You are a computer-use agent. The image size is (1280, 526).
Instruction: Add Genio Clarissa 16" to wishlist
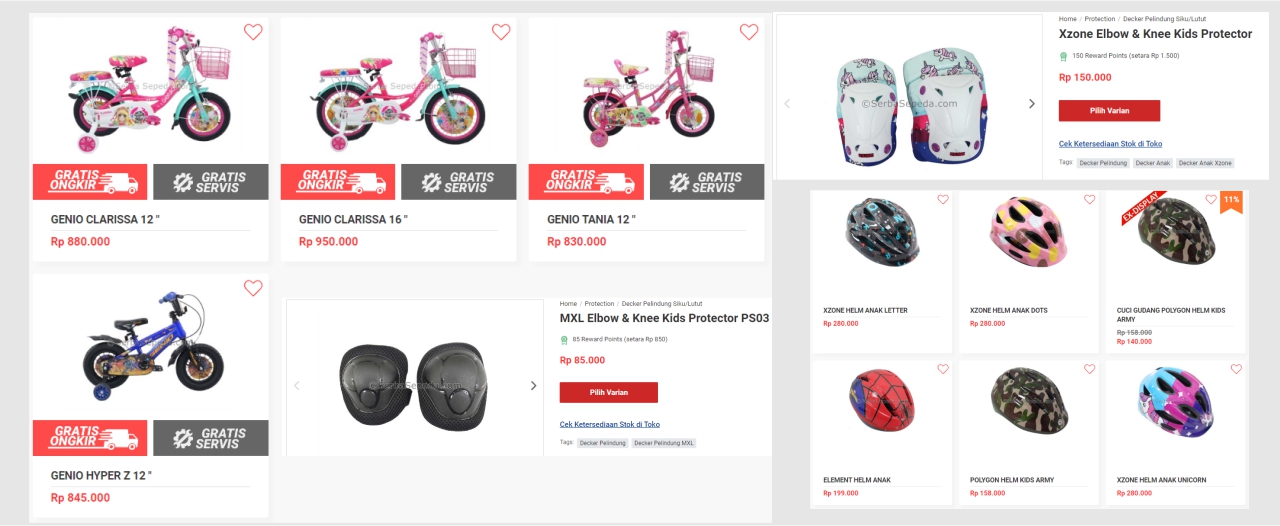tap(501, 32)
